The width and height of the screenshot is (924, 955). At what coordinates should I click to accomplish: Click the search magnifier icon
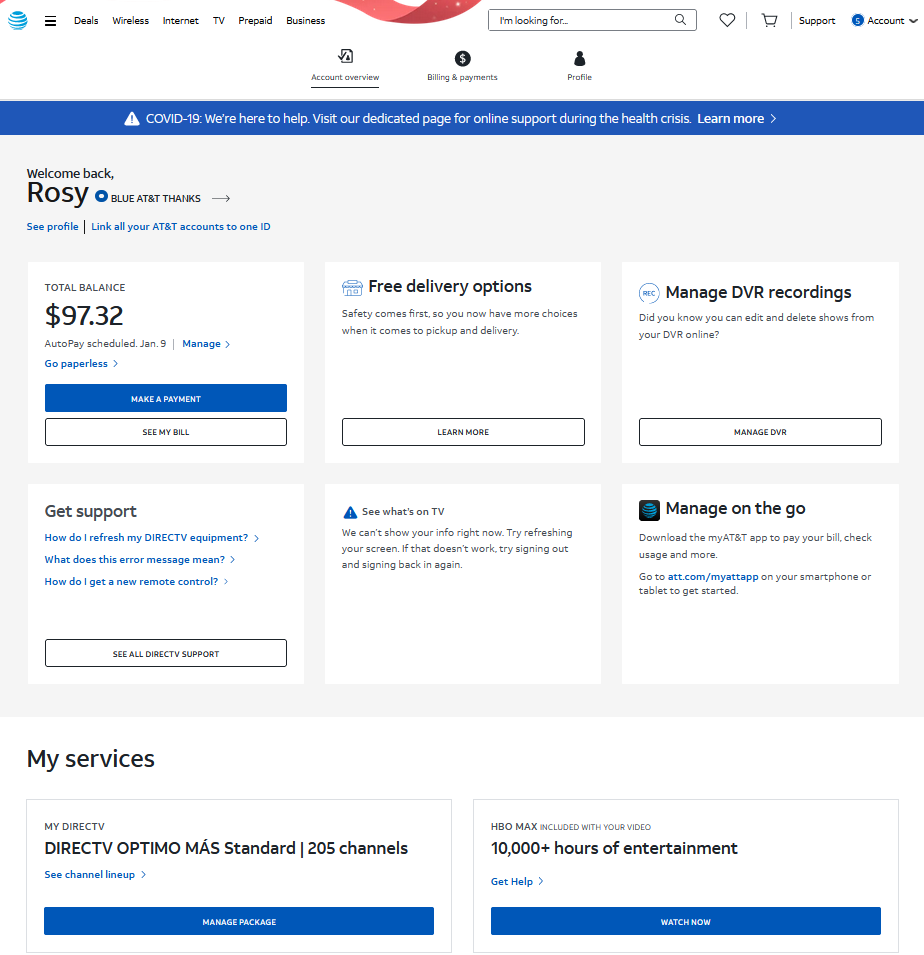point(681,20)
